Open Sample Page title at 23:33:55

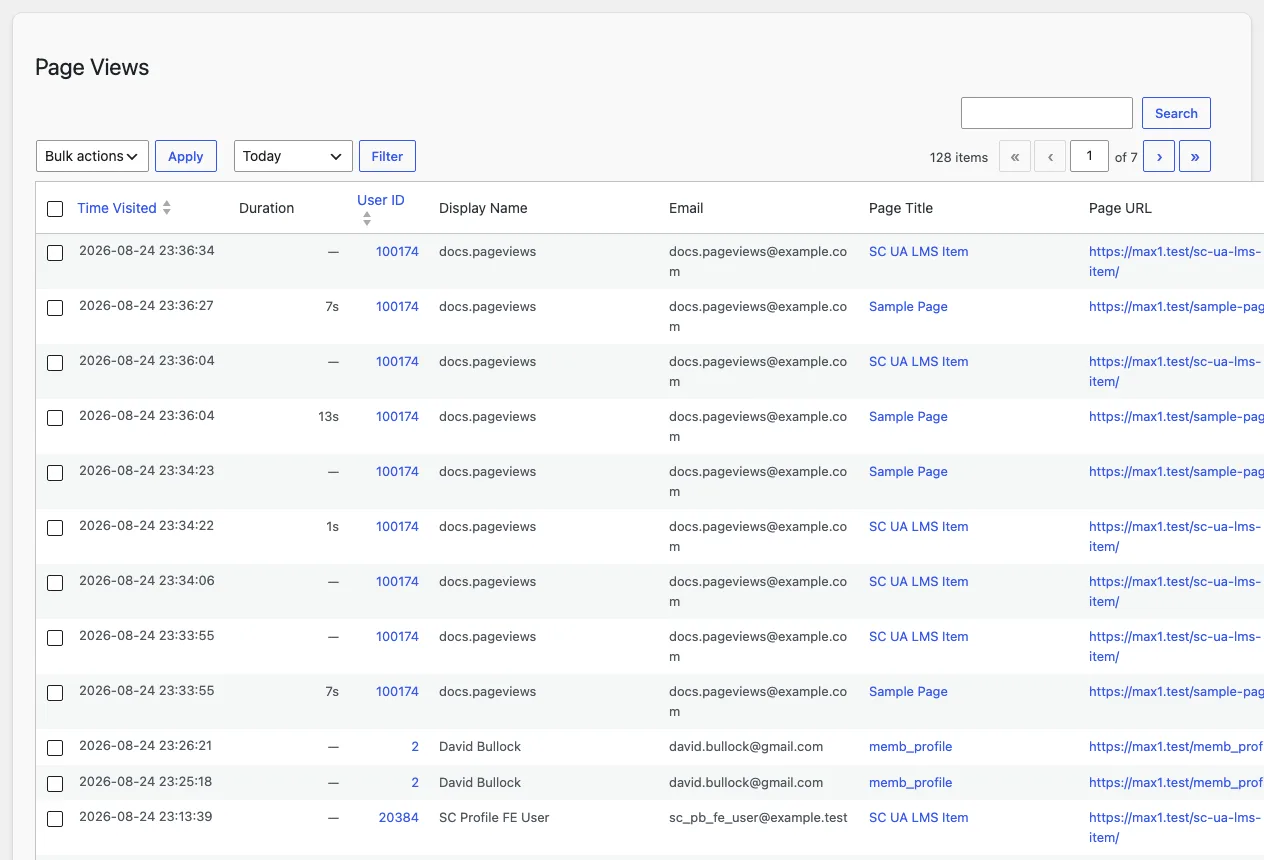(x=908, y=692)
